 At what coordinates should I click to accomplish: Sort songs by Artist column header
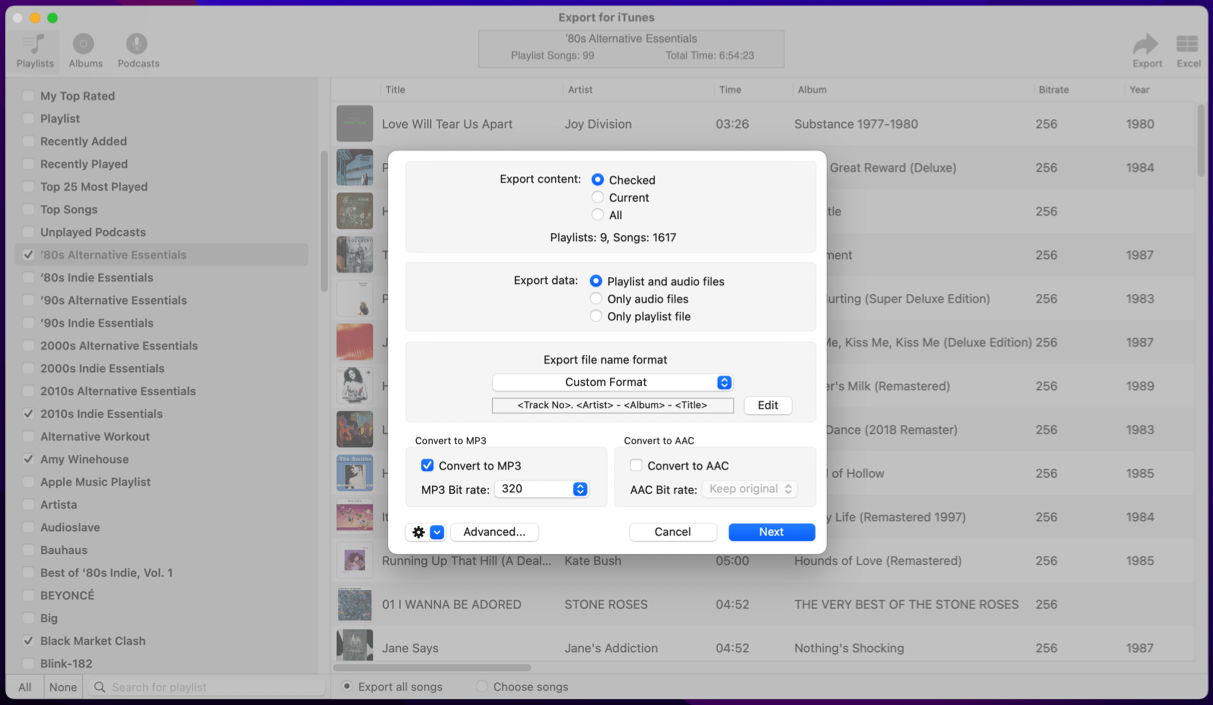click(x=580, y=90)
